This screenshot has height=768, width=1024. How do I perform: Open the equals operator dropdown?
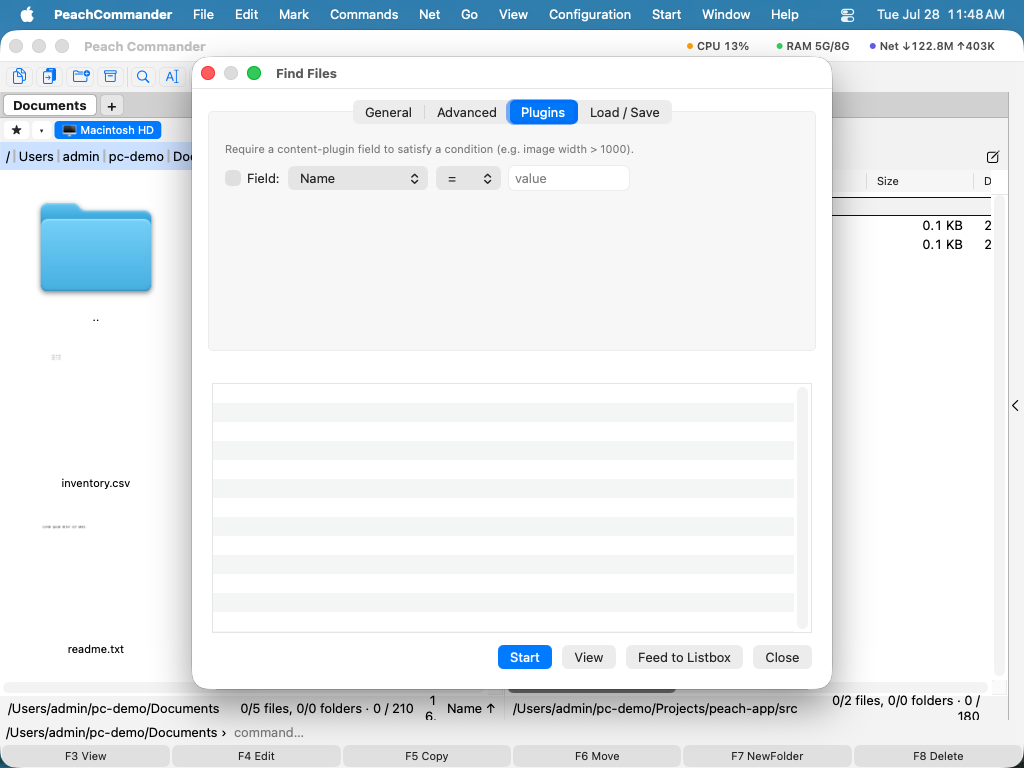468,178
